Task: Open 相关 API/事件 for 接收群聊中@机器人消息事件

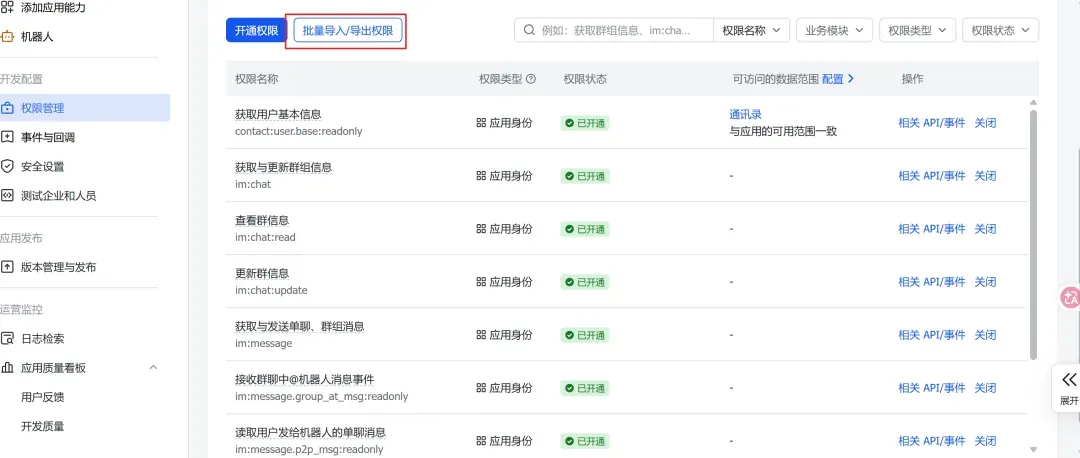Action: point(932,388)
